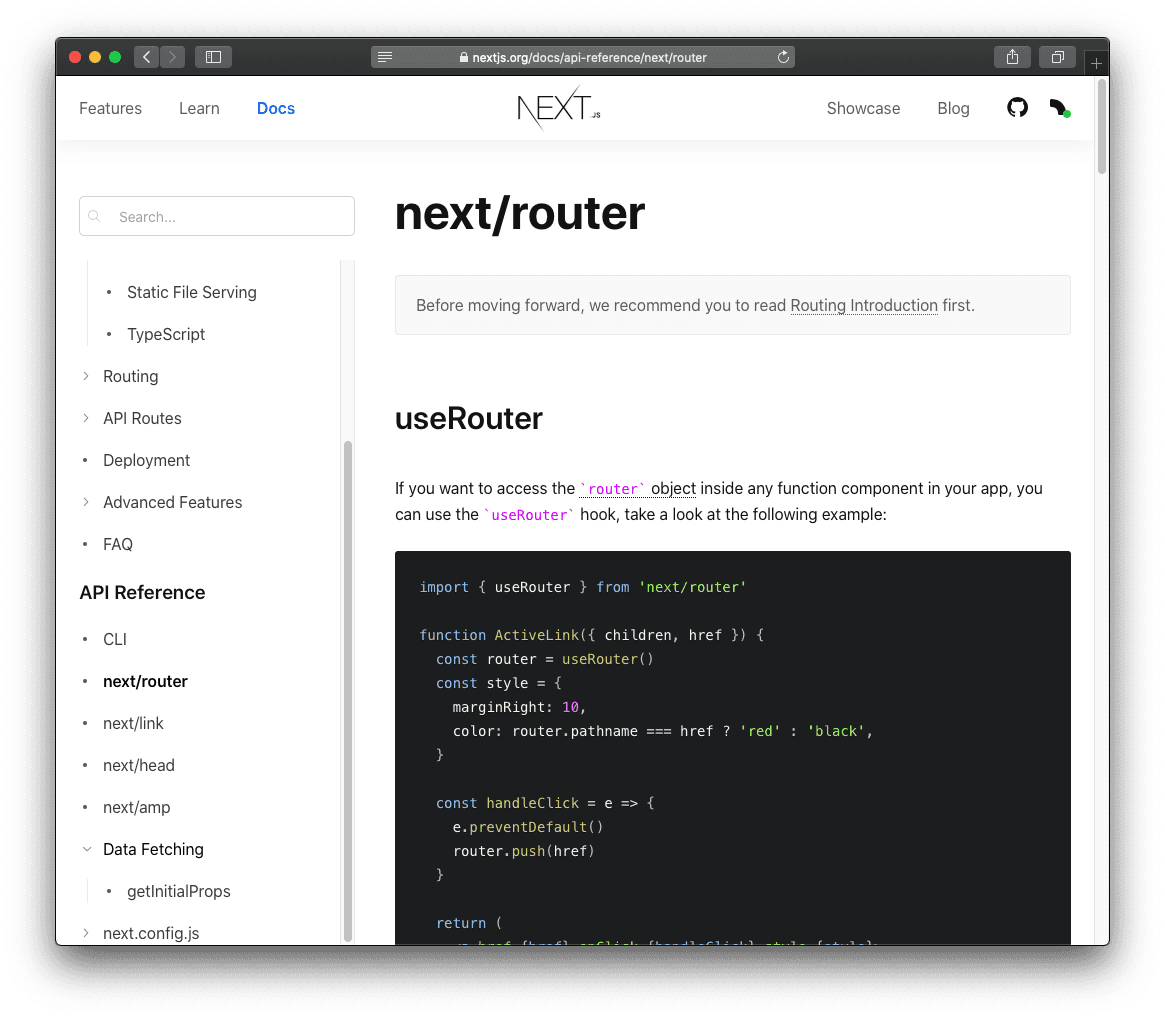This screenshot has height=1019, width=1165.
Task: Click the search magnifier icon in the sidebar
Action: click(94, 216)
